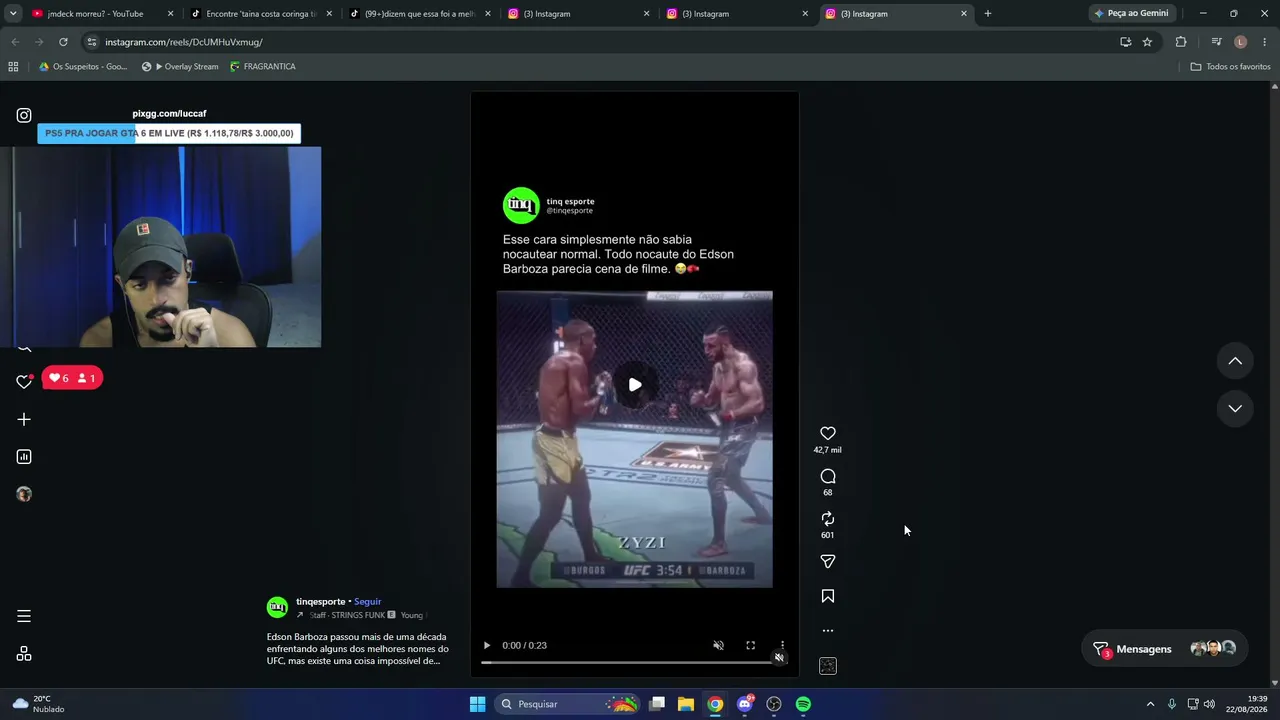Open the video player's more options menu

pos(782,645)
